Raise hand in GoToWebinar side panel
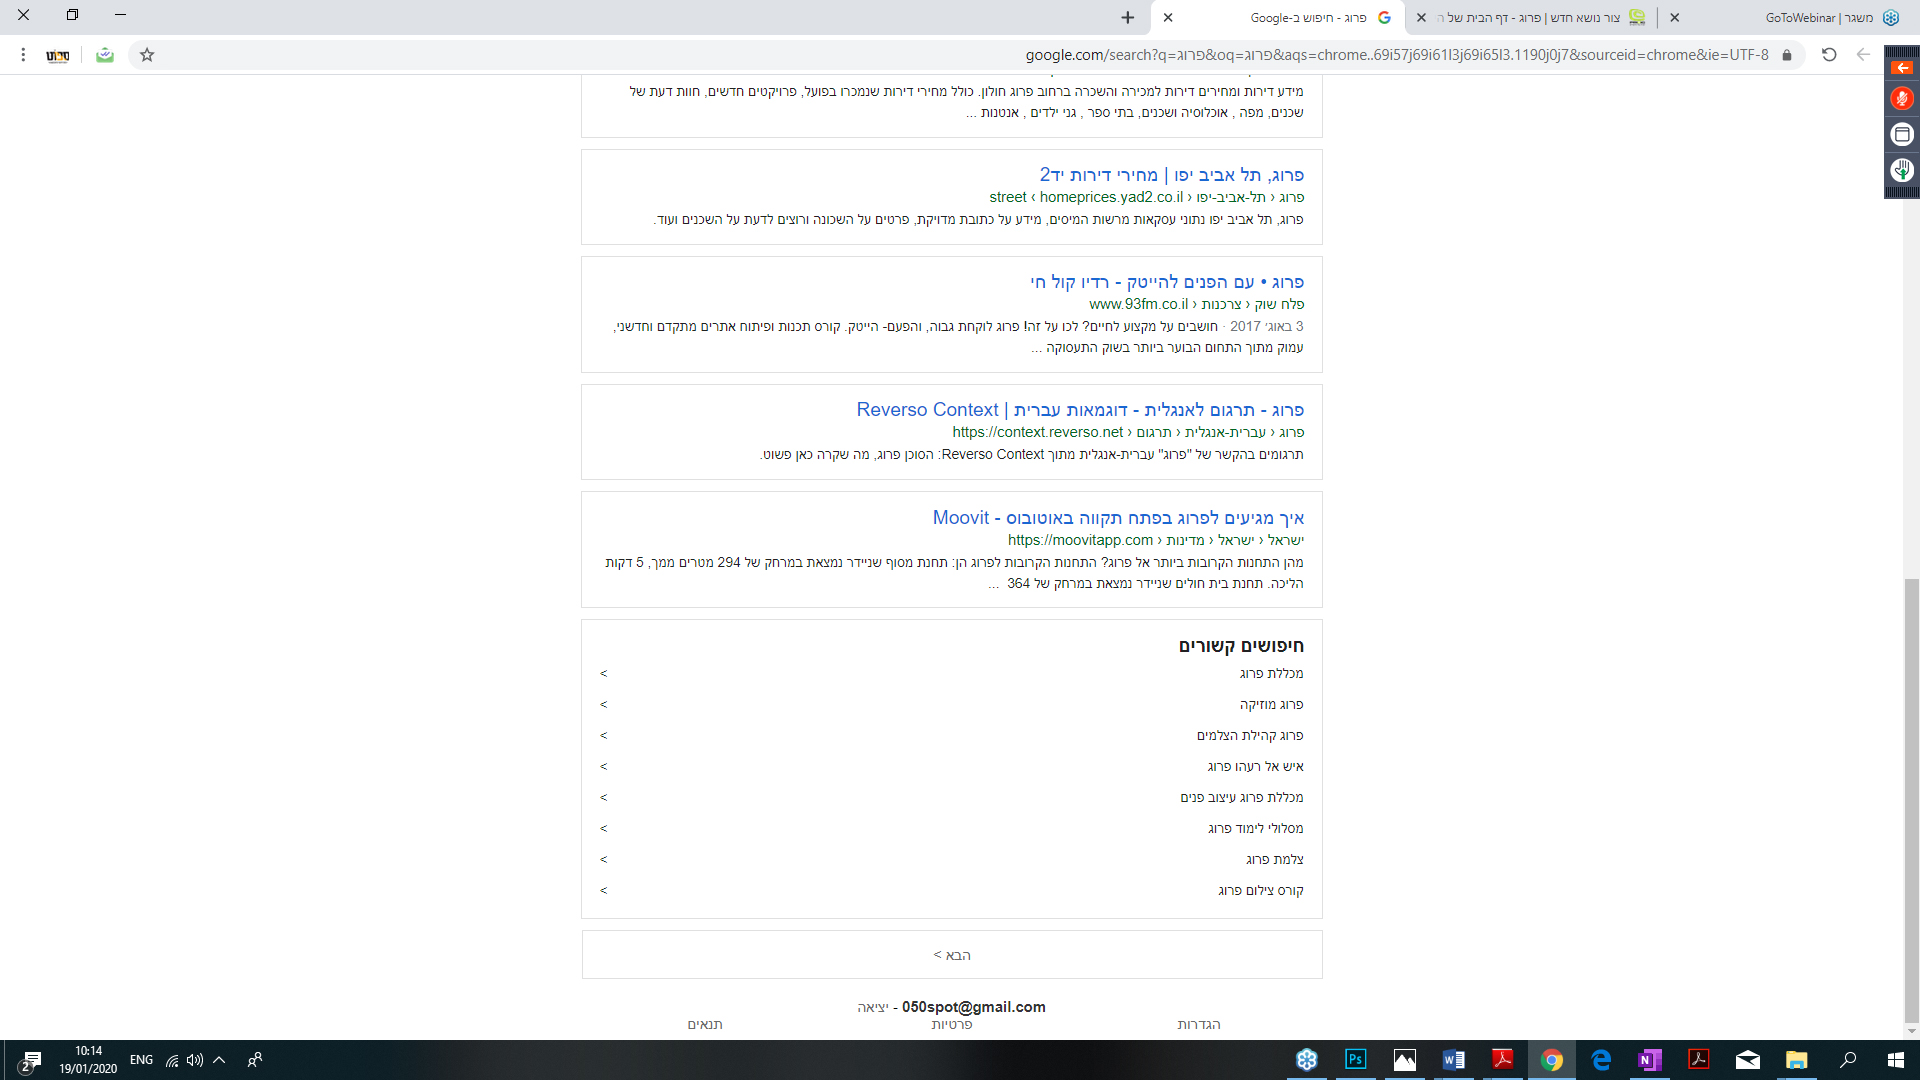Viewport: 1920px width, 1080px height. 1901,170
